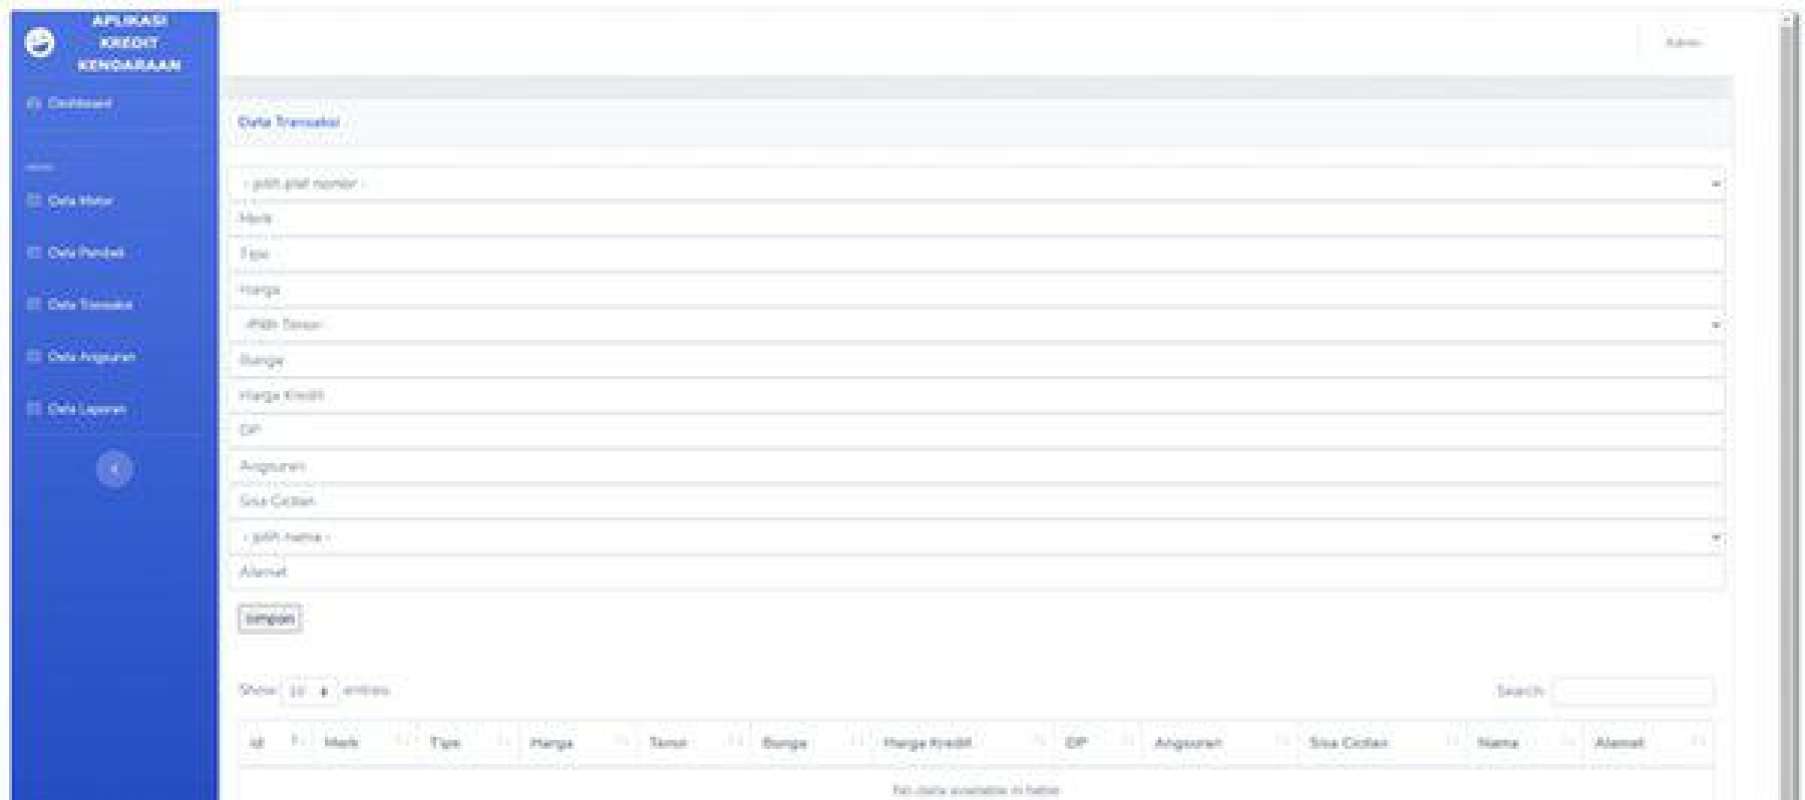Sort the table by id column
1805x800 pixels.
[x=276, y=743]
